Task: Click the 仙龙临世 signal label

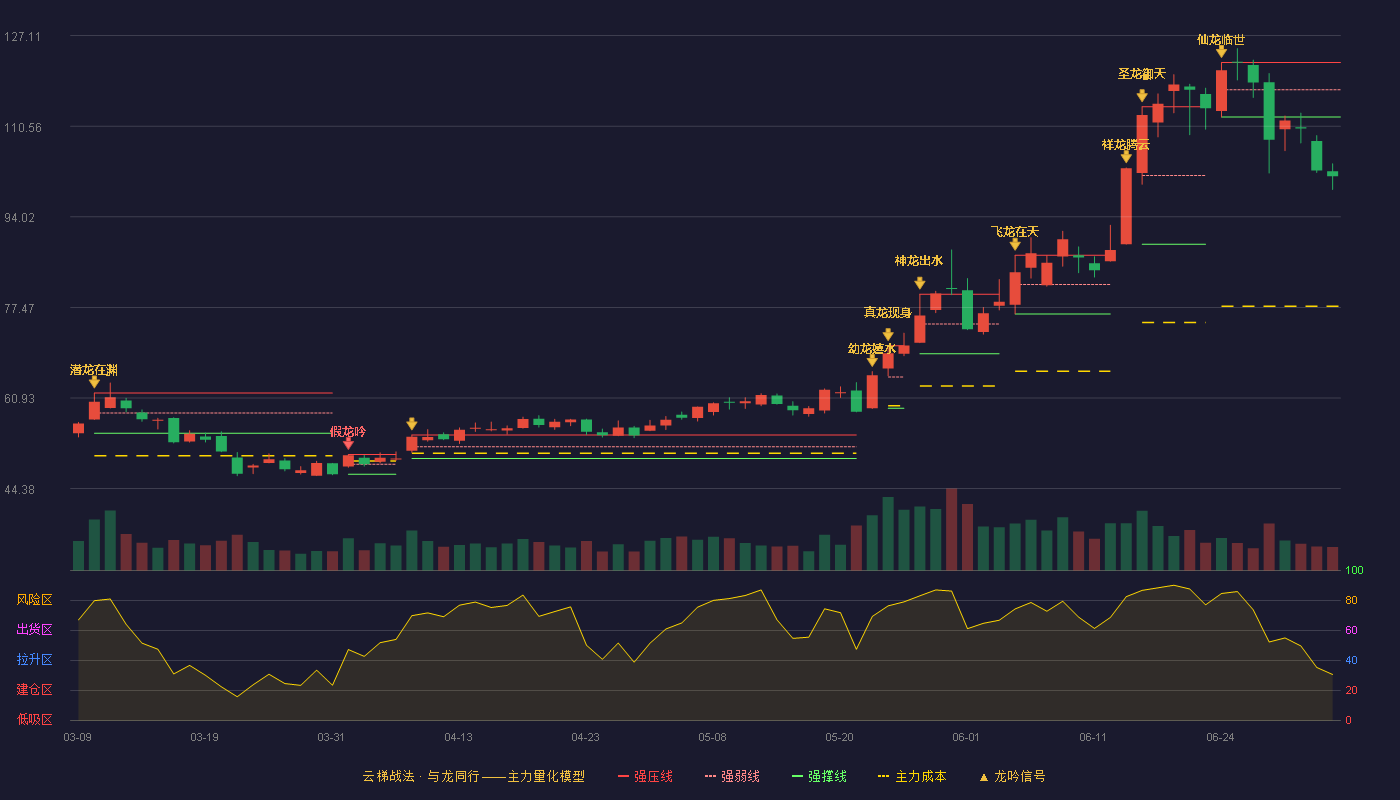Action: pos(1221,39)
